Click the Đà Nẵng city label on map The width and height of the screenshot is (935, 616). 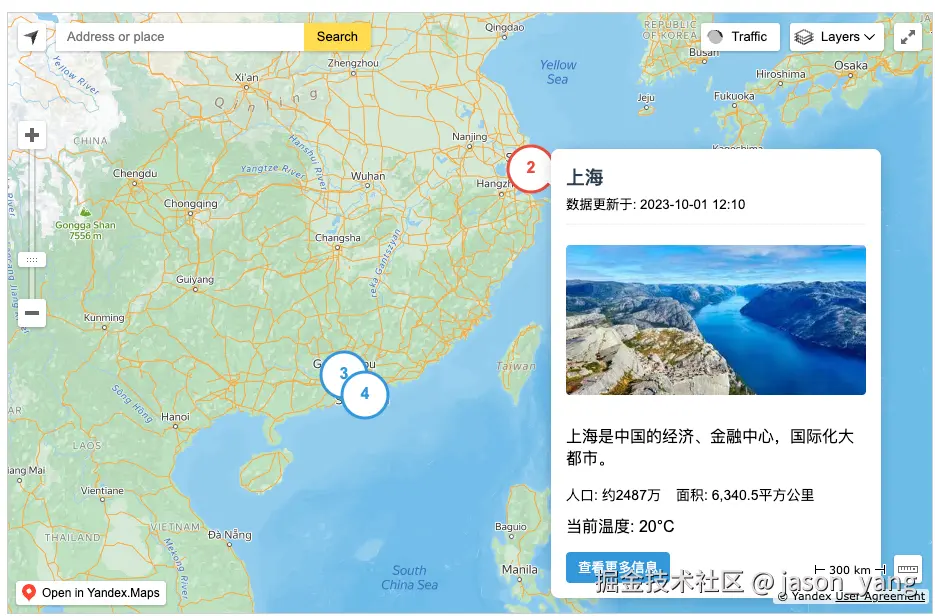pyautogui.click(x=230, y=534)
